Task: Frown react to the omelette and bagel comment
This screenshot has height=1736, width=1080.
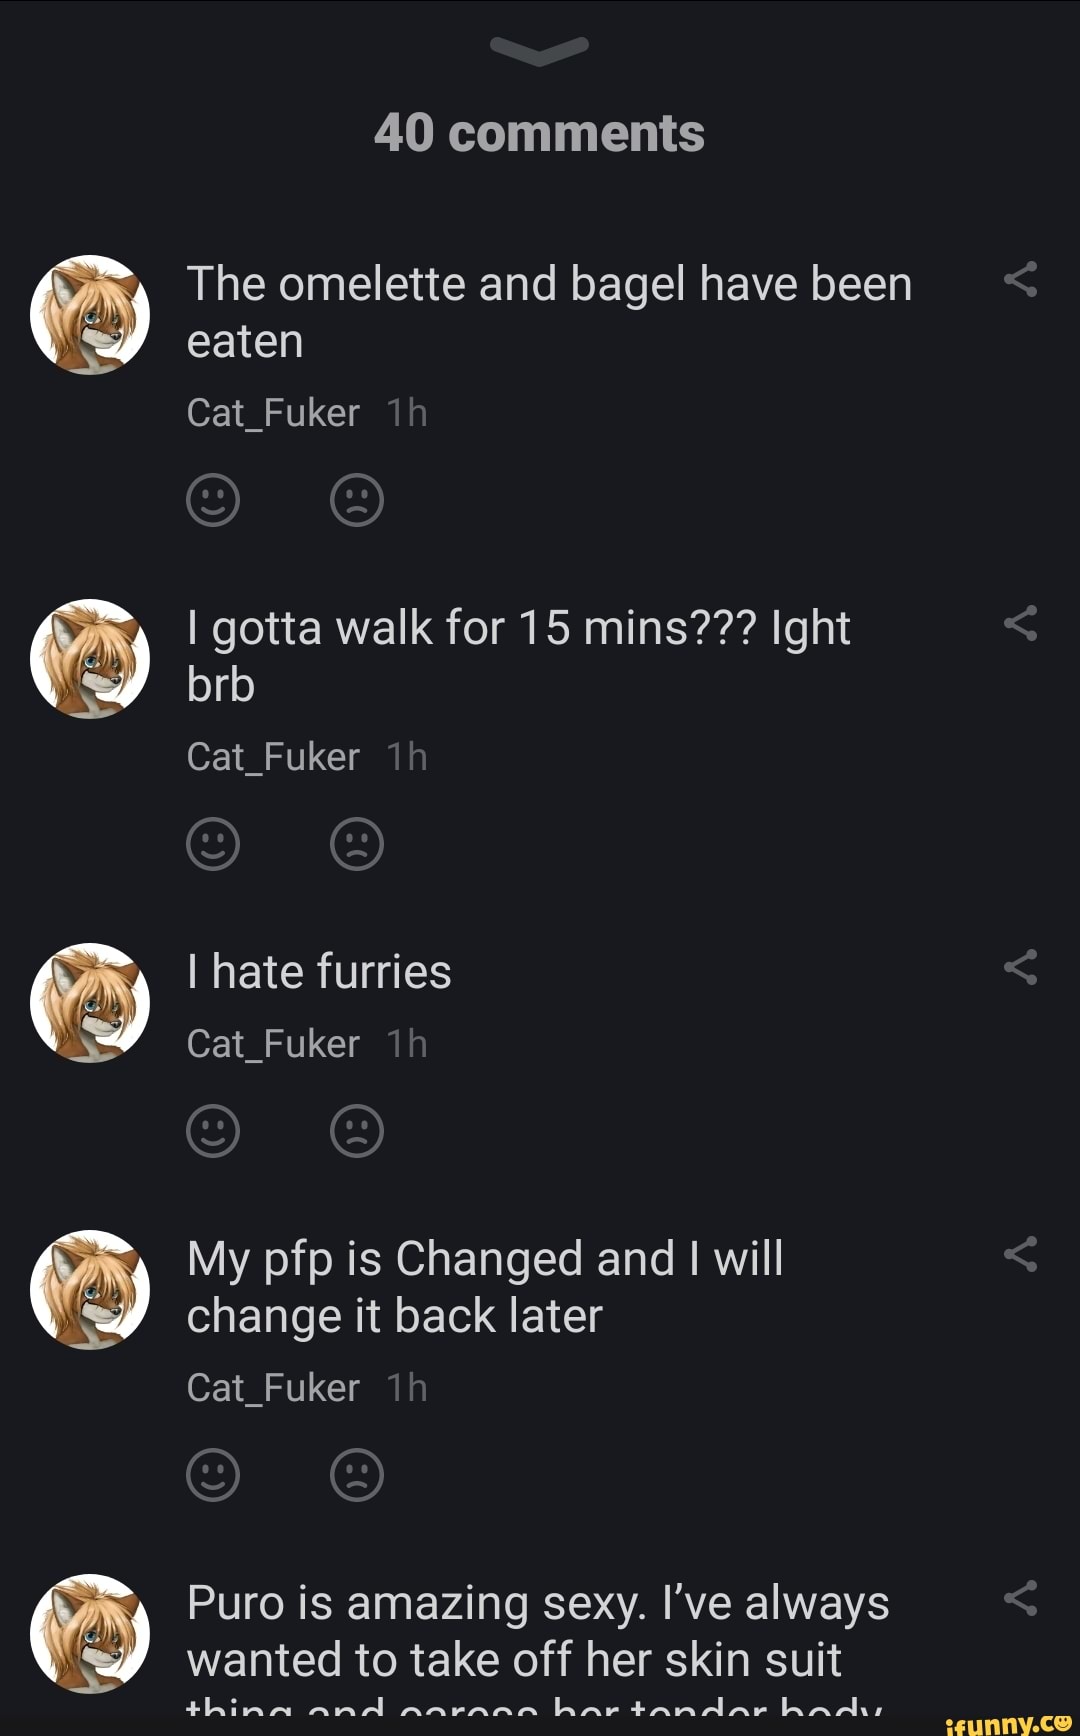Action: coord(357,500)
